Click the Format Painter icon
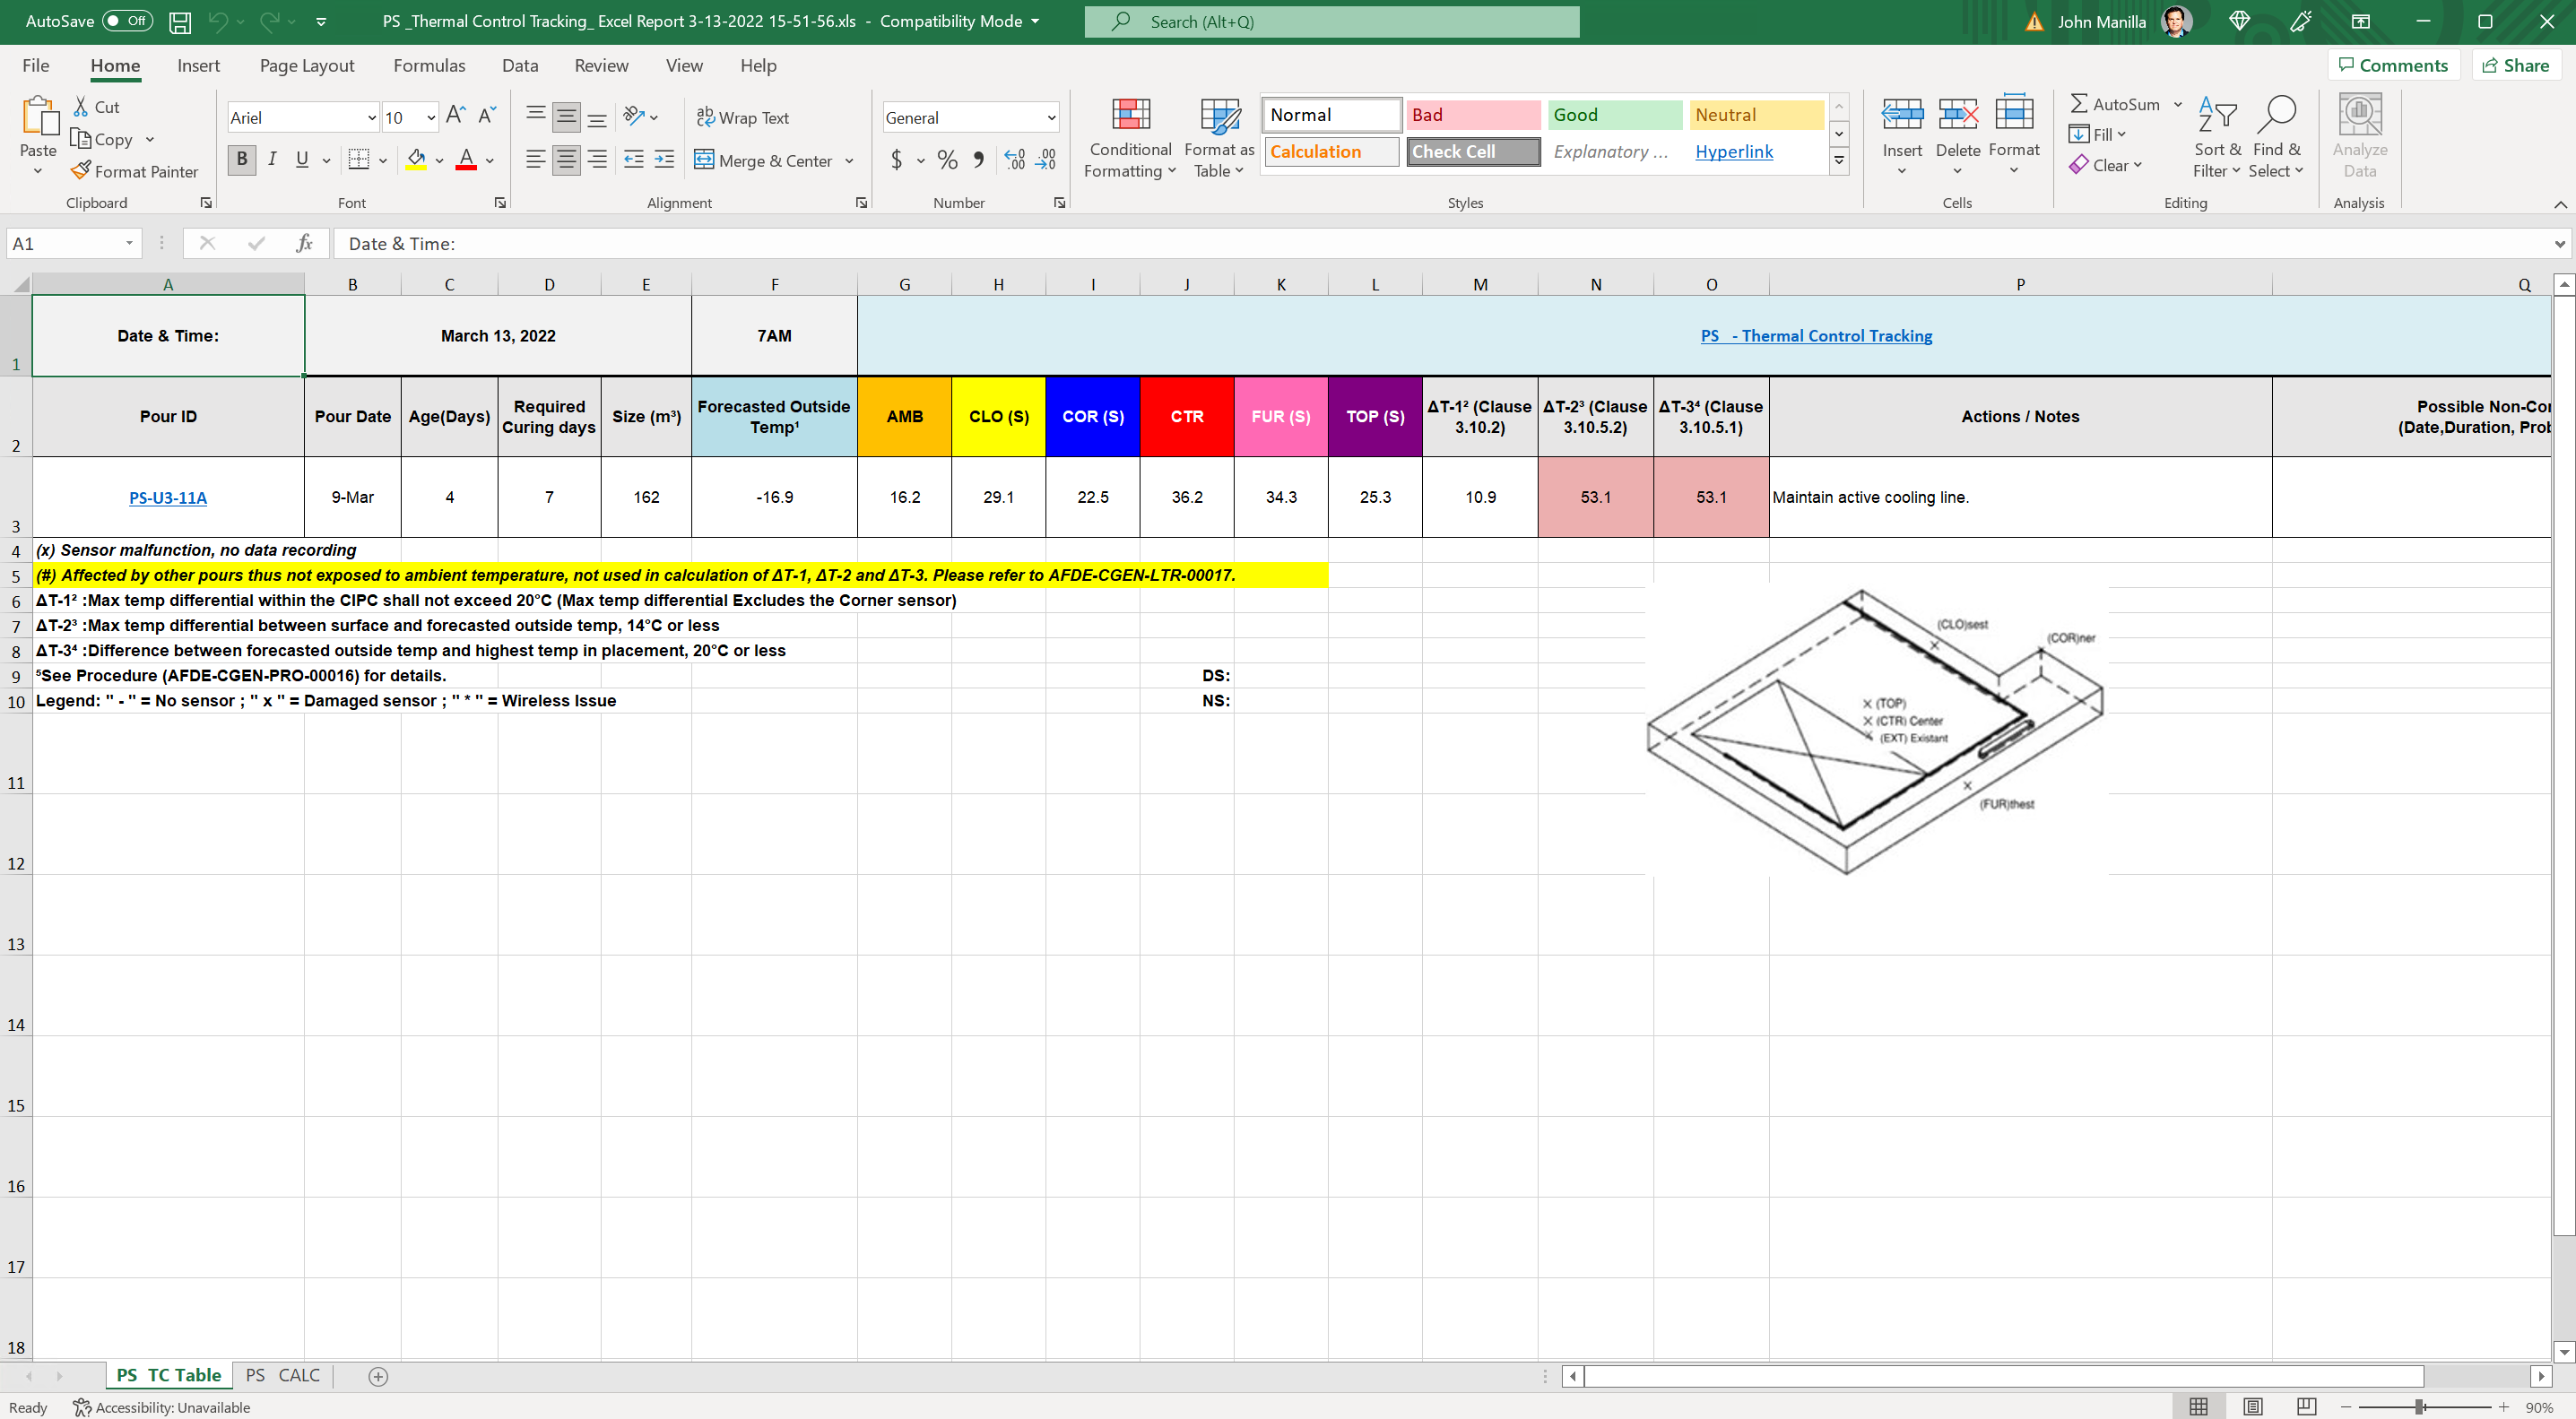This screenshot has width=2576, height=1419. [82, 171]
